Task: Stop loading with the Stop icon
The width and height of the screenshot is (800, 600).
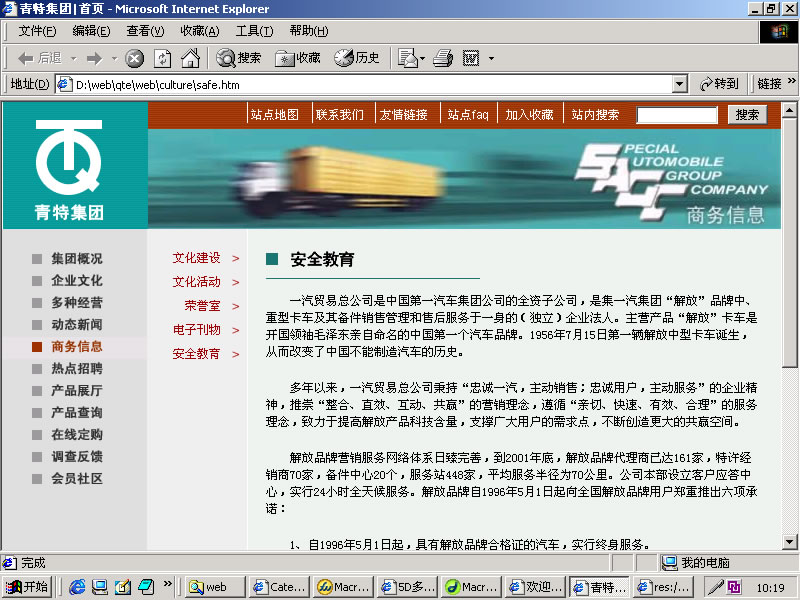Action: tap(135, 59)
